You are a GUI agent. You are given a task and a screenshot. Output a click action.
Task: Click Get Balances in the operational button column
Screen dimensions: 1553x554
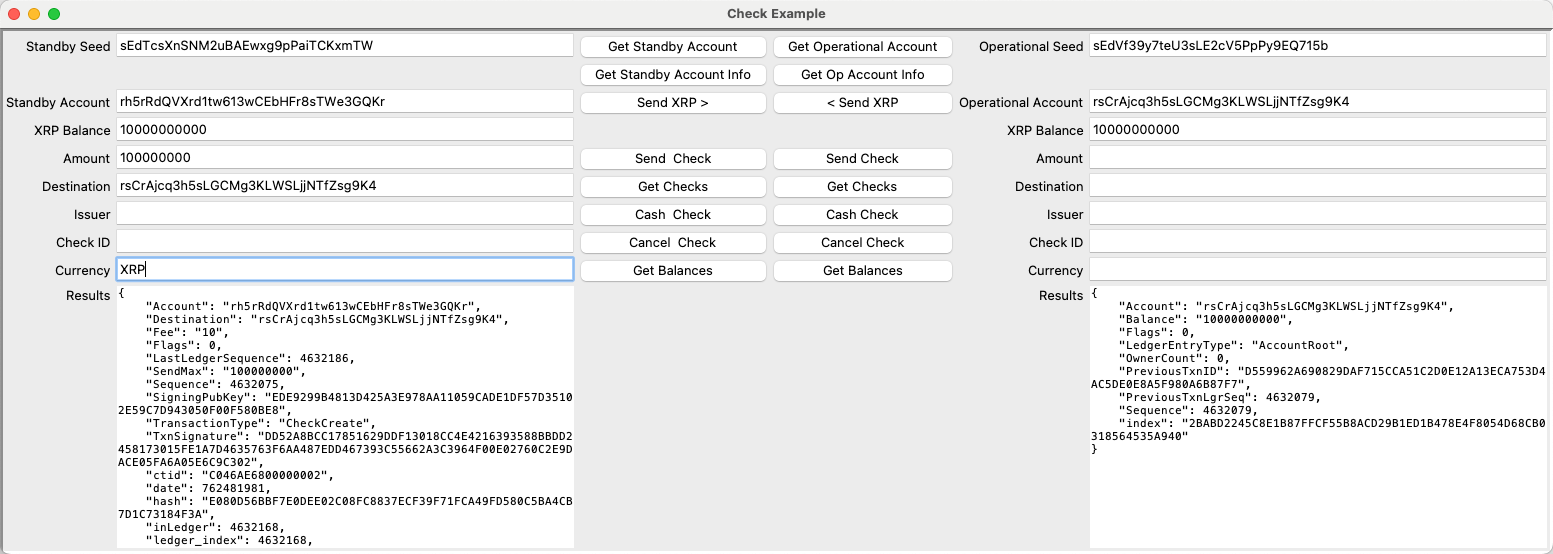click(x=862, y=270)
